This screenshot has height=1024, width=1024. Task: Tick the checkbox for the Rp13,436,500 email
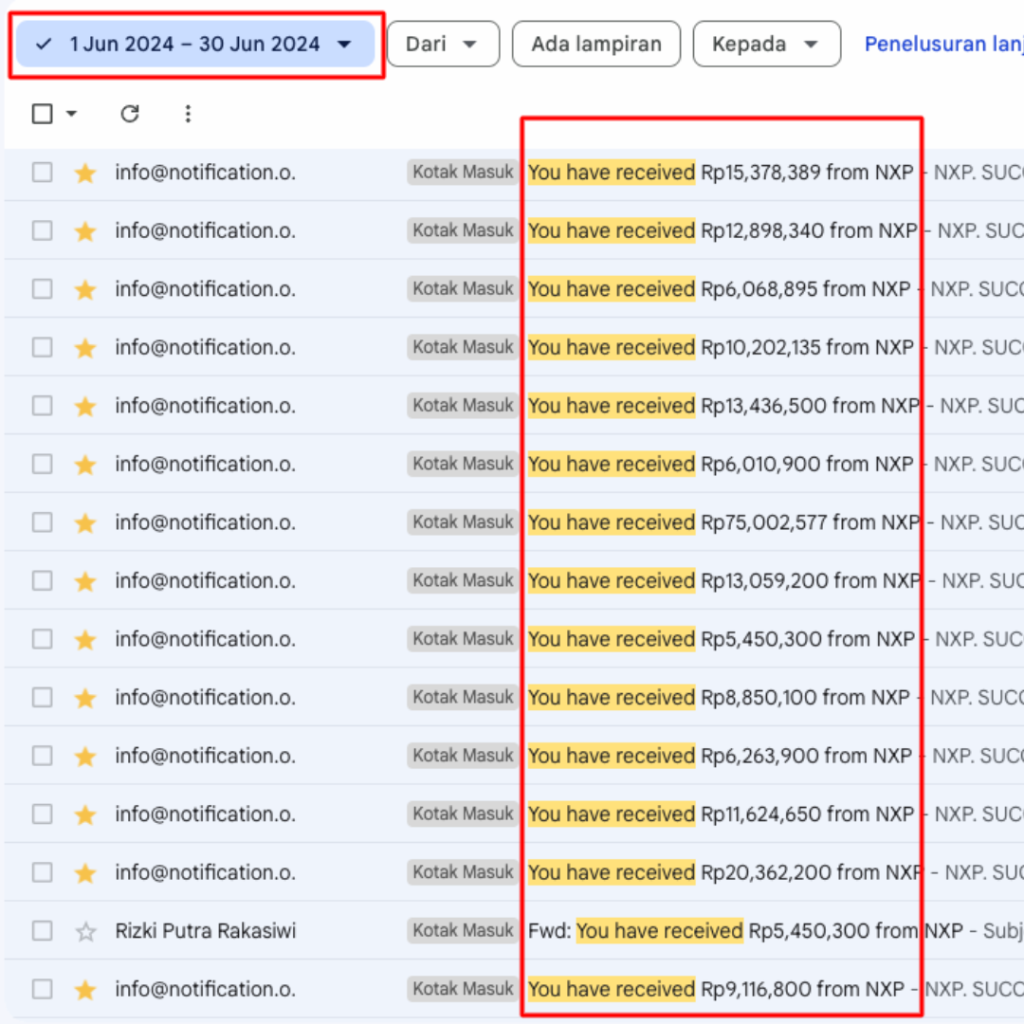[42, 406]
